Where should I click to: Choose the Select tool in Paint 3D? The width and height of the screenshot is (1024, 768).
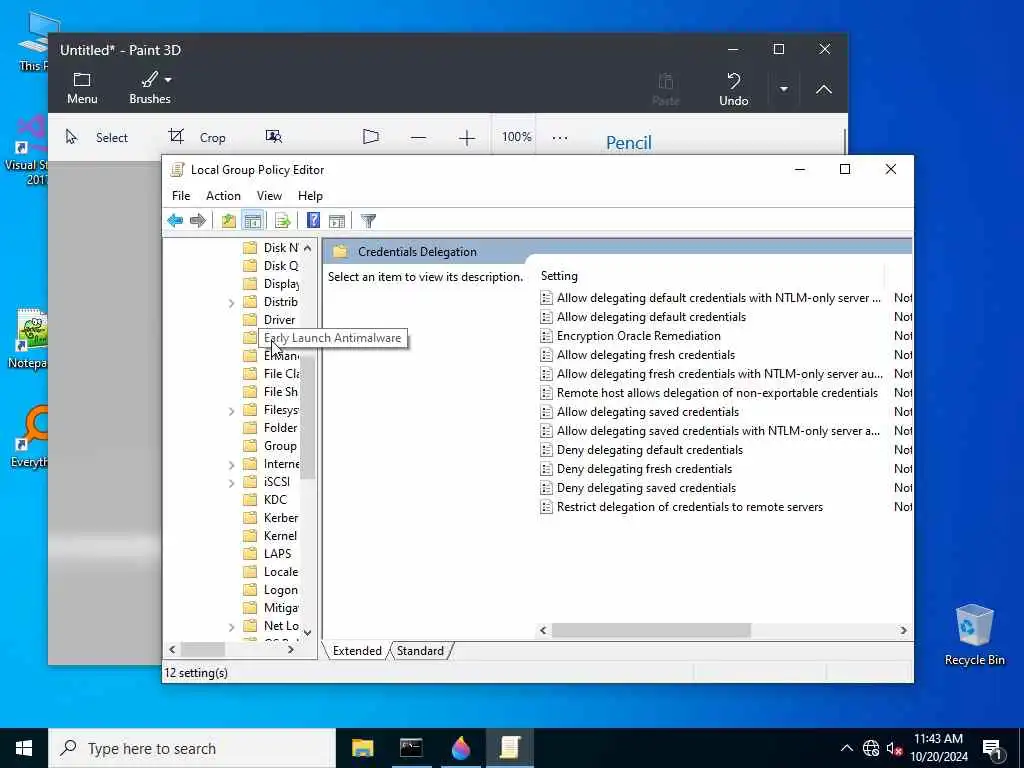tap(97, 137)
